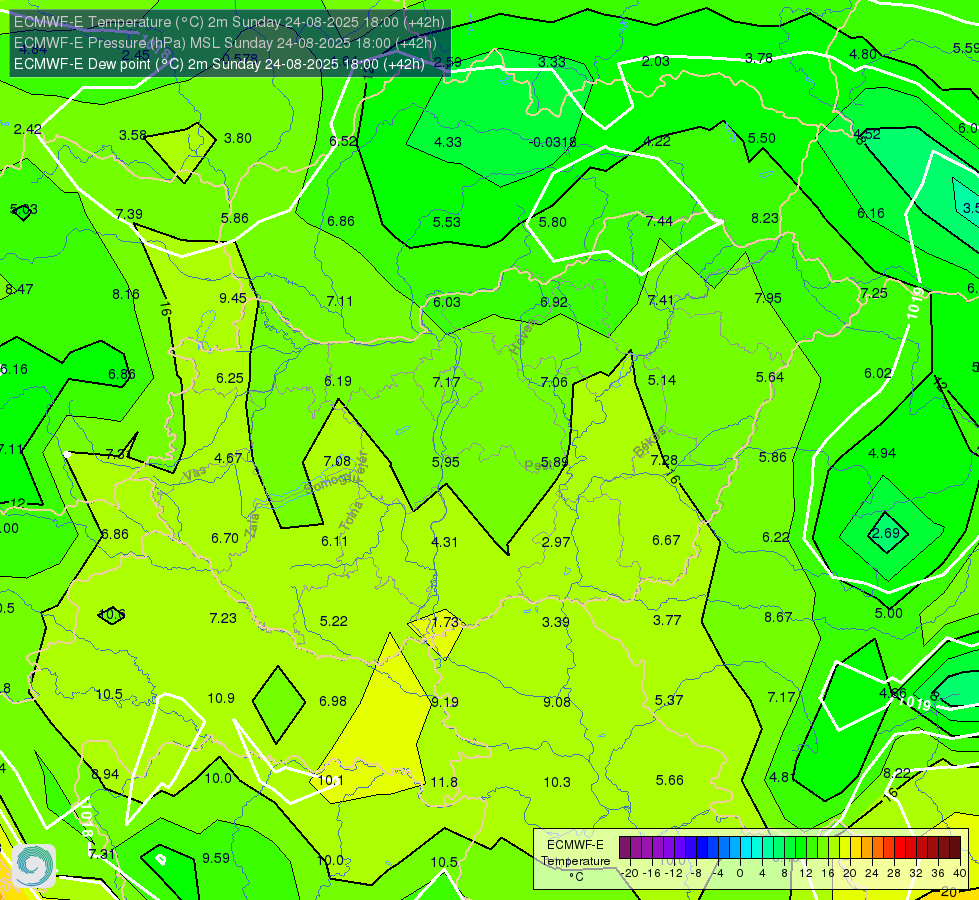Select the ECMWF-E Temperature 2m layer label
Viewport: 979px width, 900px height.
(x=229, y=22)
